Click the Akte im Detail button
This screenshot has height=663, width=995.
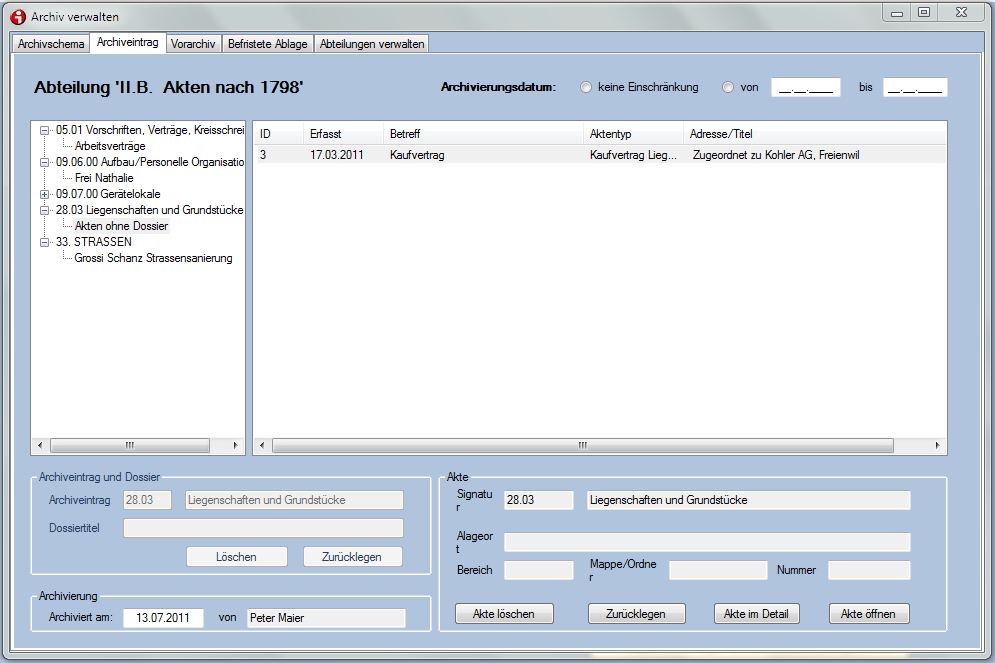click(x=756, y=614)
